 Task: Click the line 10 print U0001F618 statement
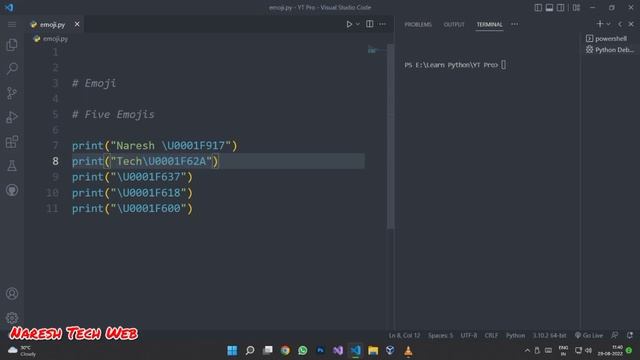pos(132,193)
